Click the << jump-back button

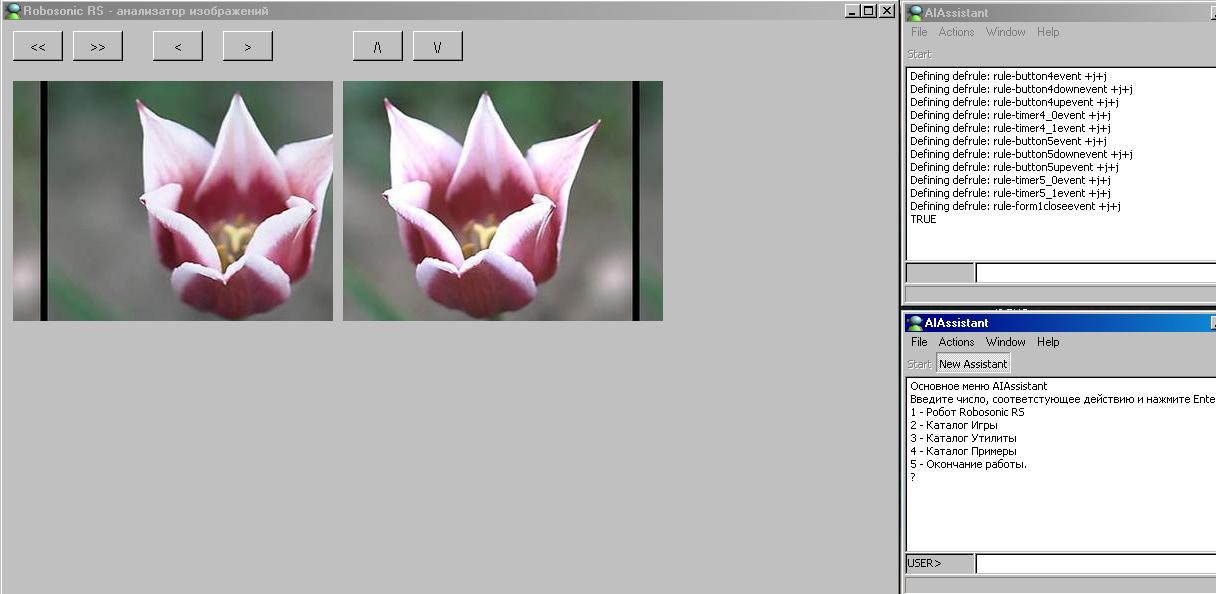[x=38, y=46]
